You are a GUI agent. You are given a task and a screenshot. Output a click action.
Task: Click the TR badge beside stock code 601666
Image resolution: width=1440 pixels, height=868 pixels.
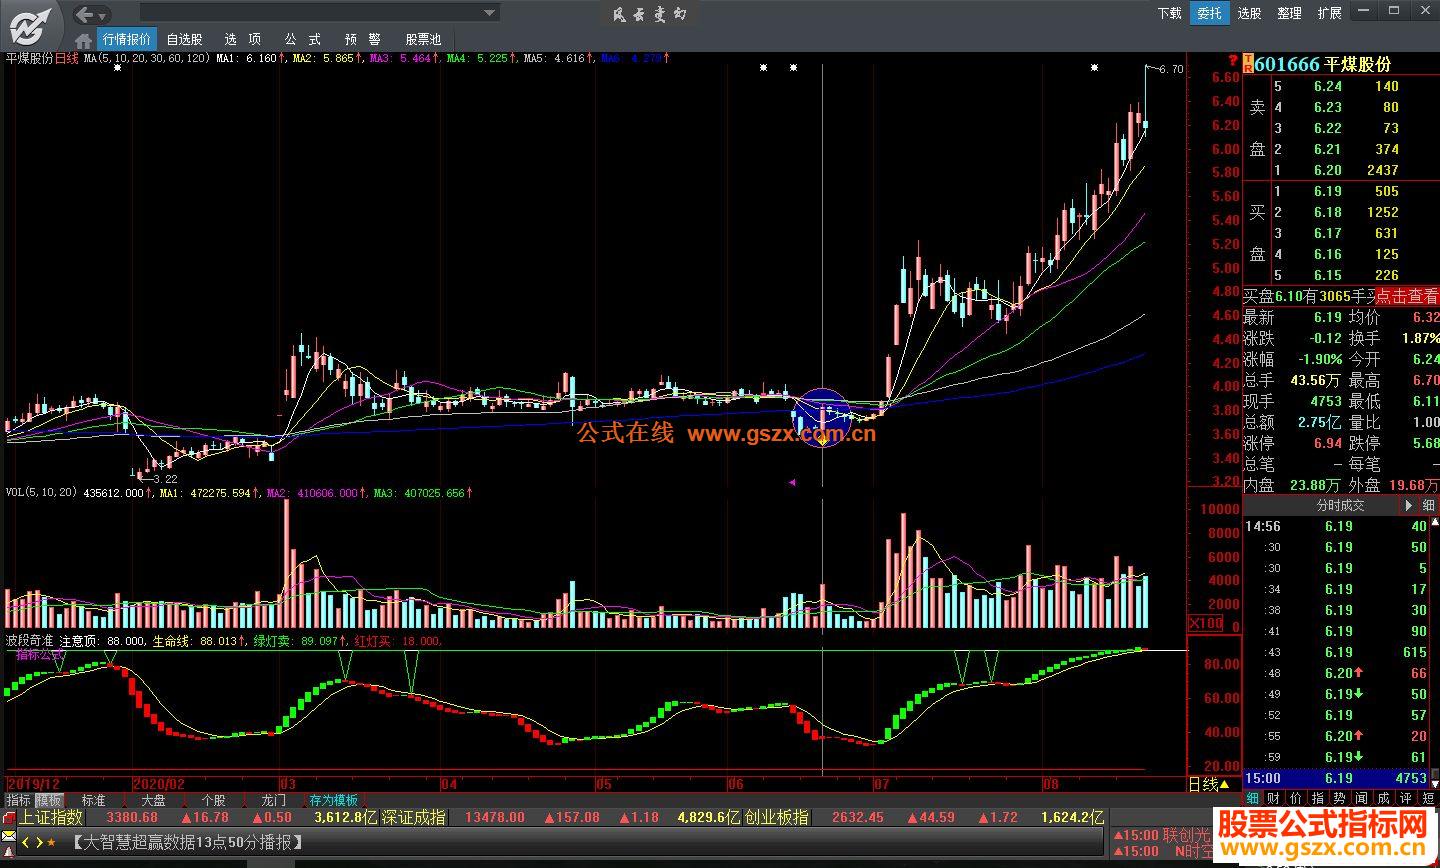tap(1247, 64)
